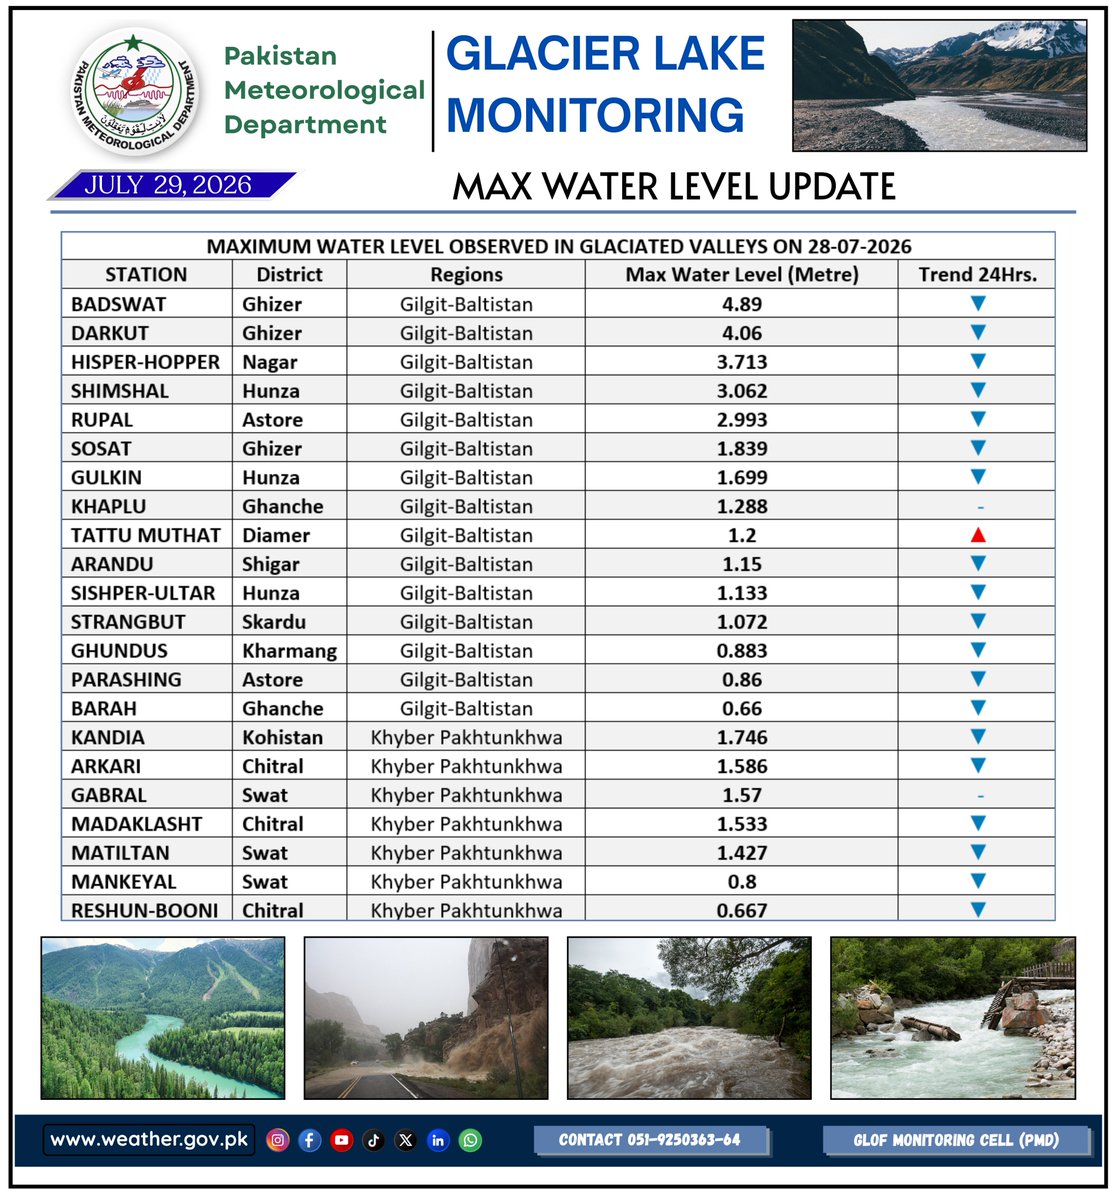Image resolution: width=1117 pixels, height=1200 pixels.
Task: Click the Trend 24Hrs. column header
Action: pos(977,275)
